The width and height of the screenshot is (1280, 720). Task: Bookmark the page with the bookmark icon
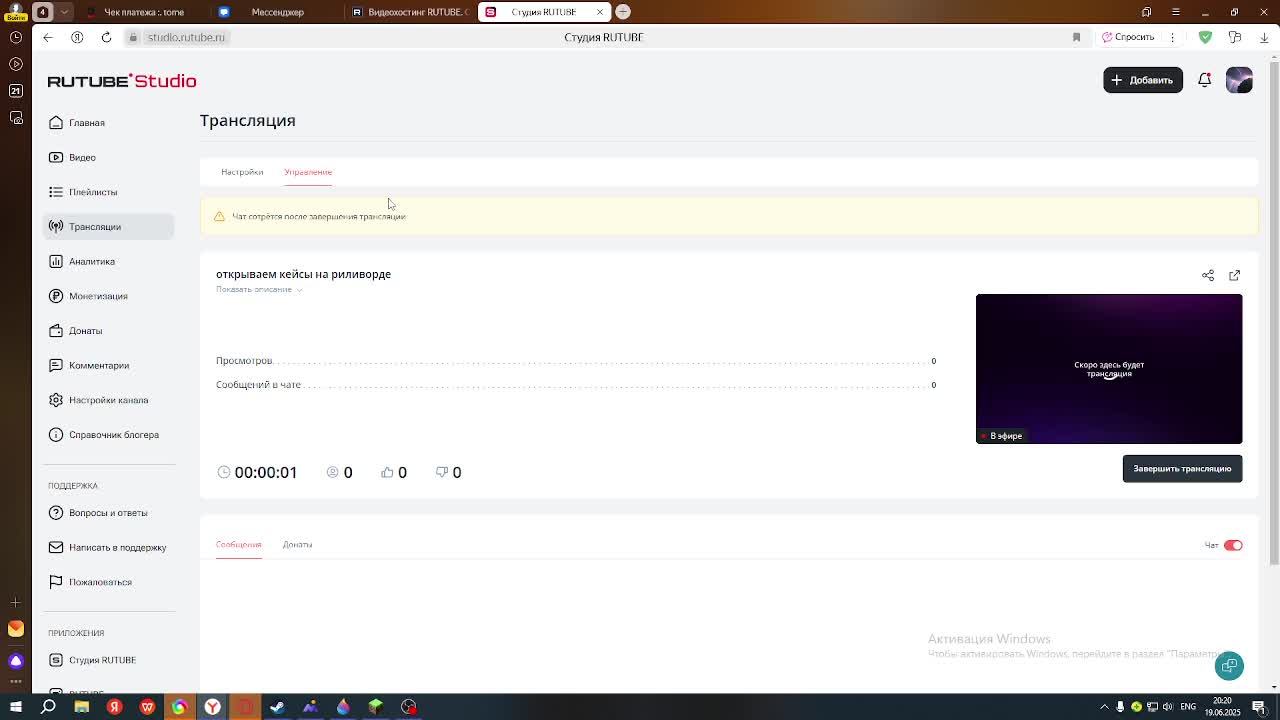click(x=1076, y=37)
